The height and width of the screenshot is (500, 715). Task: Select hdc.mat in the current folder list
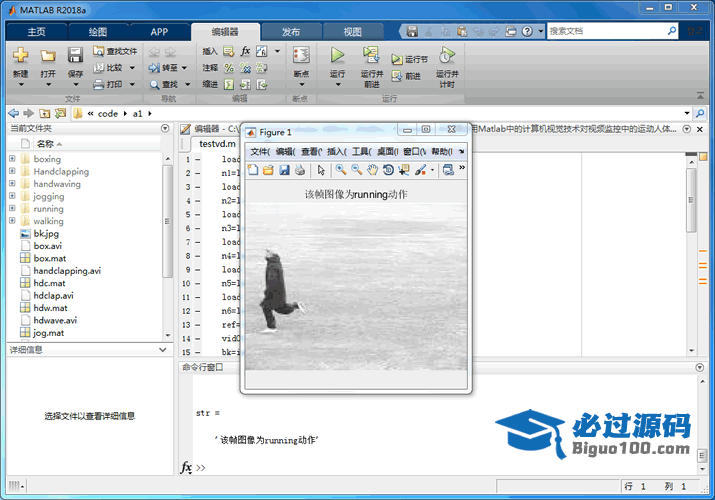click(48, 283)
